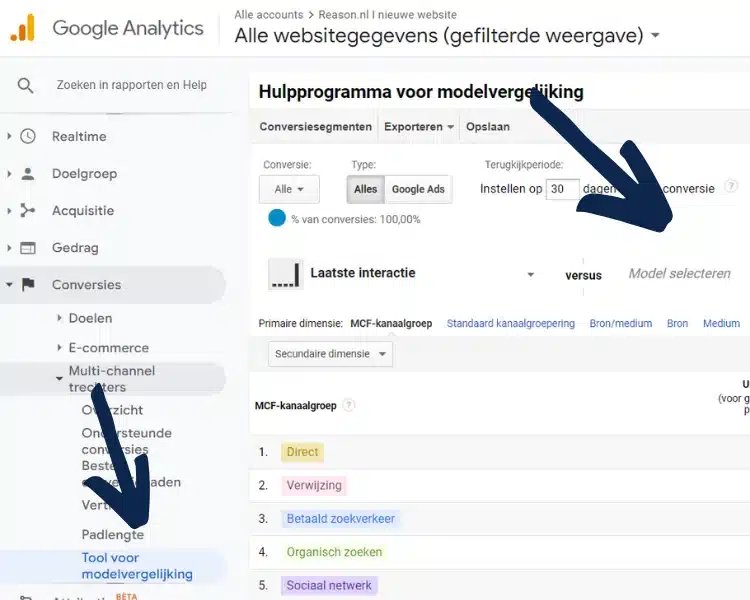Open the Conversies menu item
Viewport: 750px width, 600px height.
point(87,285)
